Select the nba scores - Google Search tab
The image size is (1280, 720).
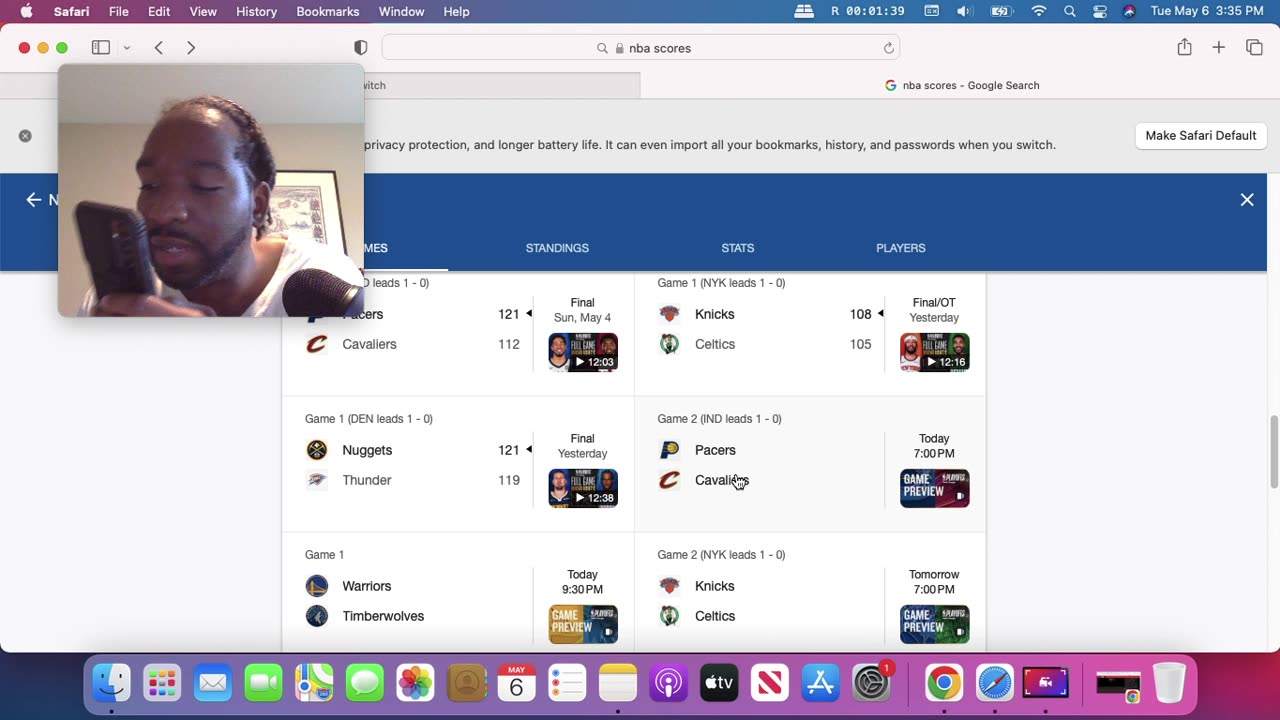point(961,85)
